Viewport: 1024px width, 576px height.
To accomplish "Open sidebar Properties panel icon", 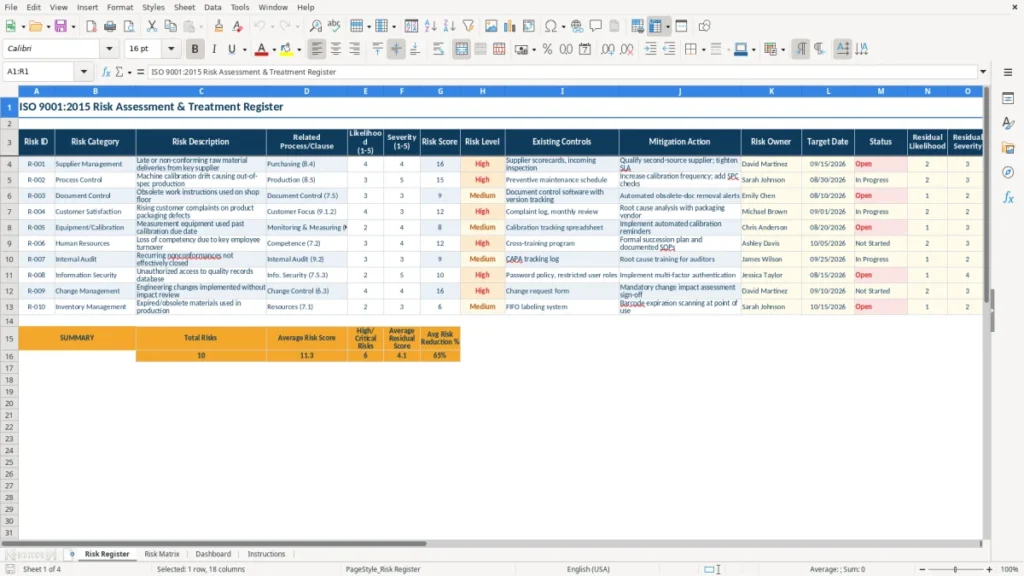I will (1008, 98).
